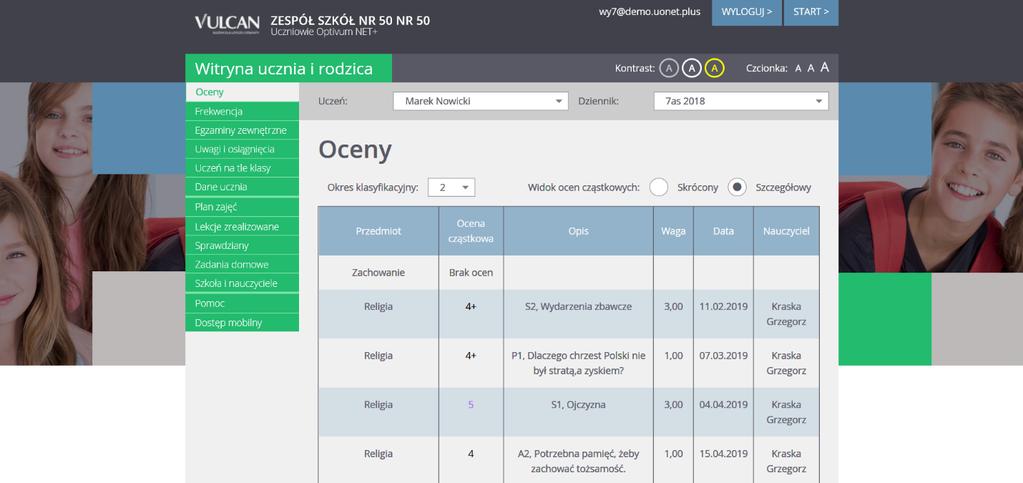The height and width of the screenshot is (483, 1023).
Task: Select the grey contrast A circle
Action: click(669, 68)
